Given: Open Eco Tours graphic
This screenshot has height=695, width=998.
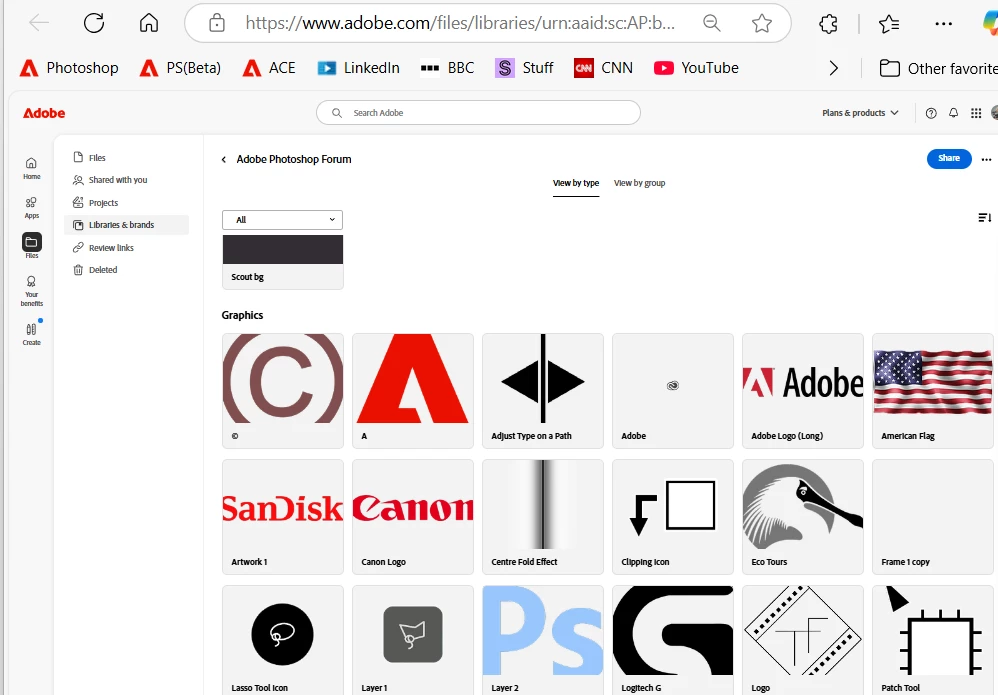Looking at the screenshot, I should click(803, 517).
